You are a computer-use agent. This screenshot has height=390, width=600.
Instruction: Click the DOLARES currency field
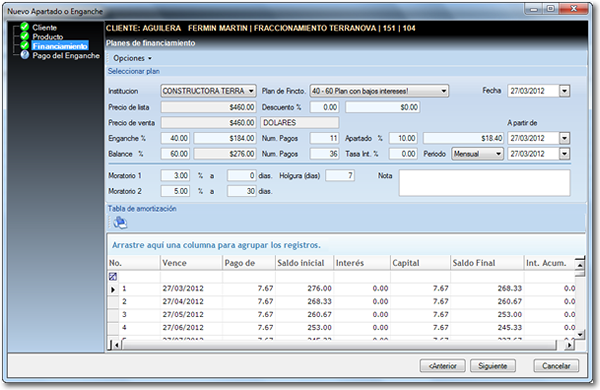coord(300,122)
